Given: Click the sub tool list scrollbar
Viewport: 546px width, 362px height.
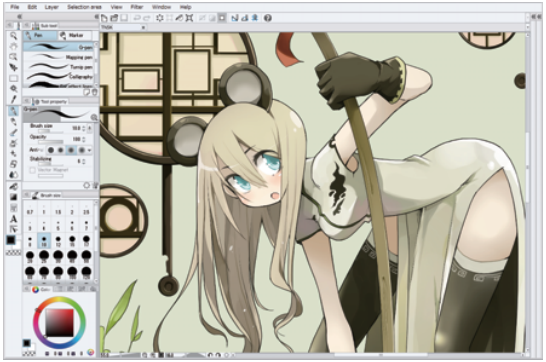Looking at the screenshot, I should pos(96,64).
